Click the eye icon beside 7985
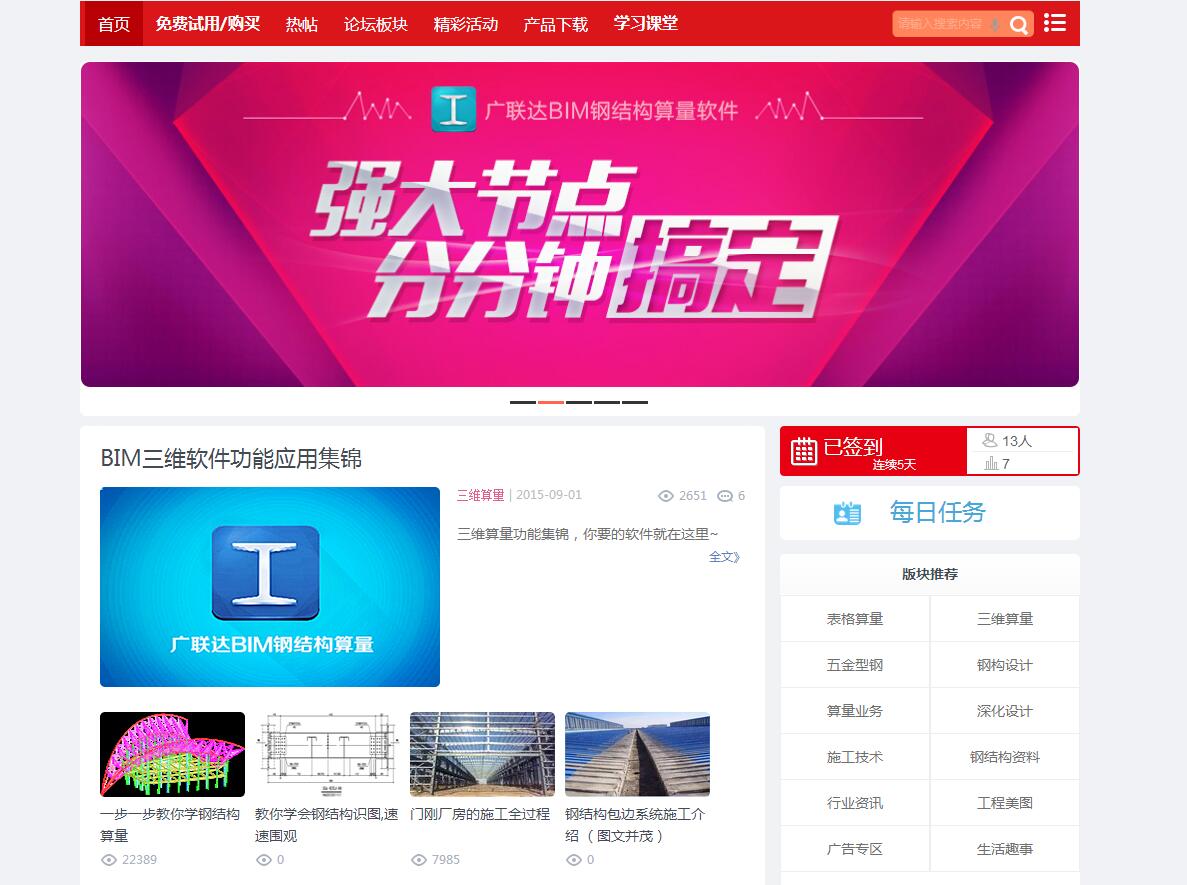 pyautogui.click(x=419, y=860)
